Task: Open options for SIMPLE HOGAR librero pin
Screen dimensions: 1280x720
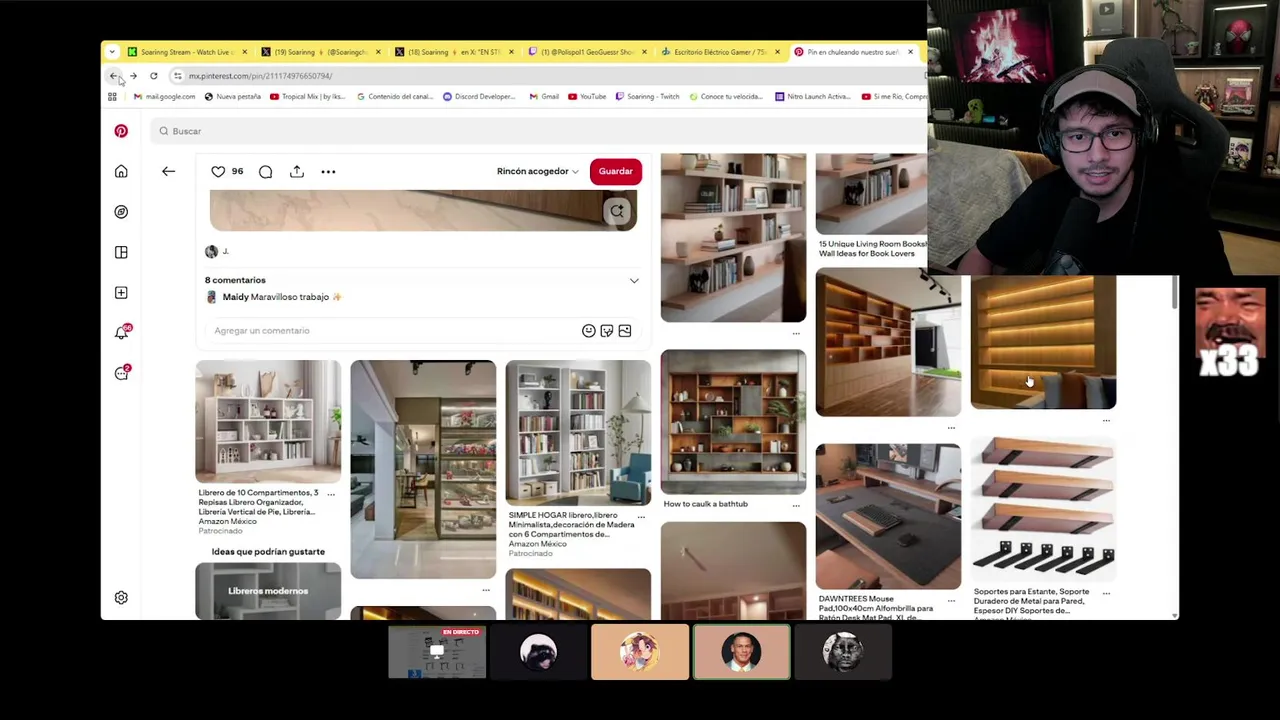Action: (641, 517)
